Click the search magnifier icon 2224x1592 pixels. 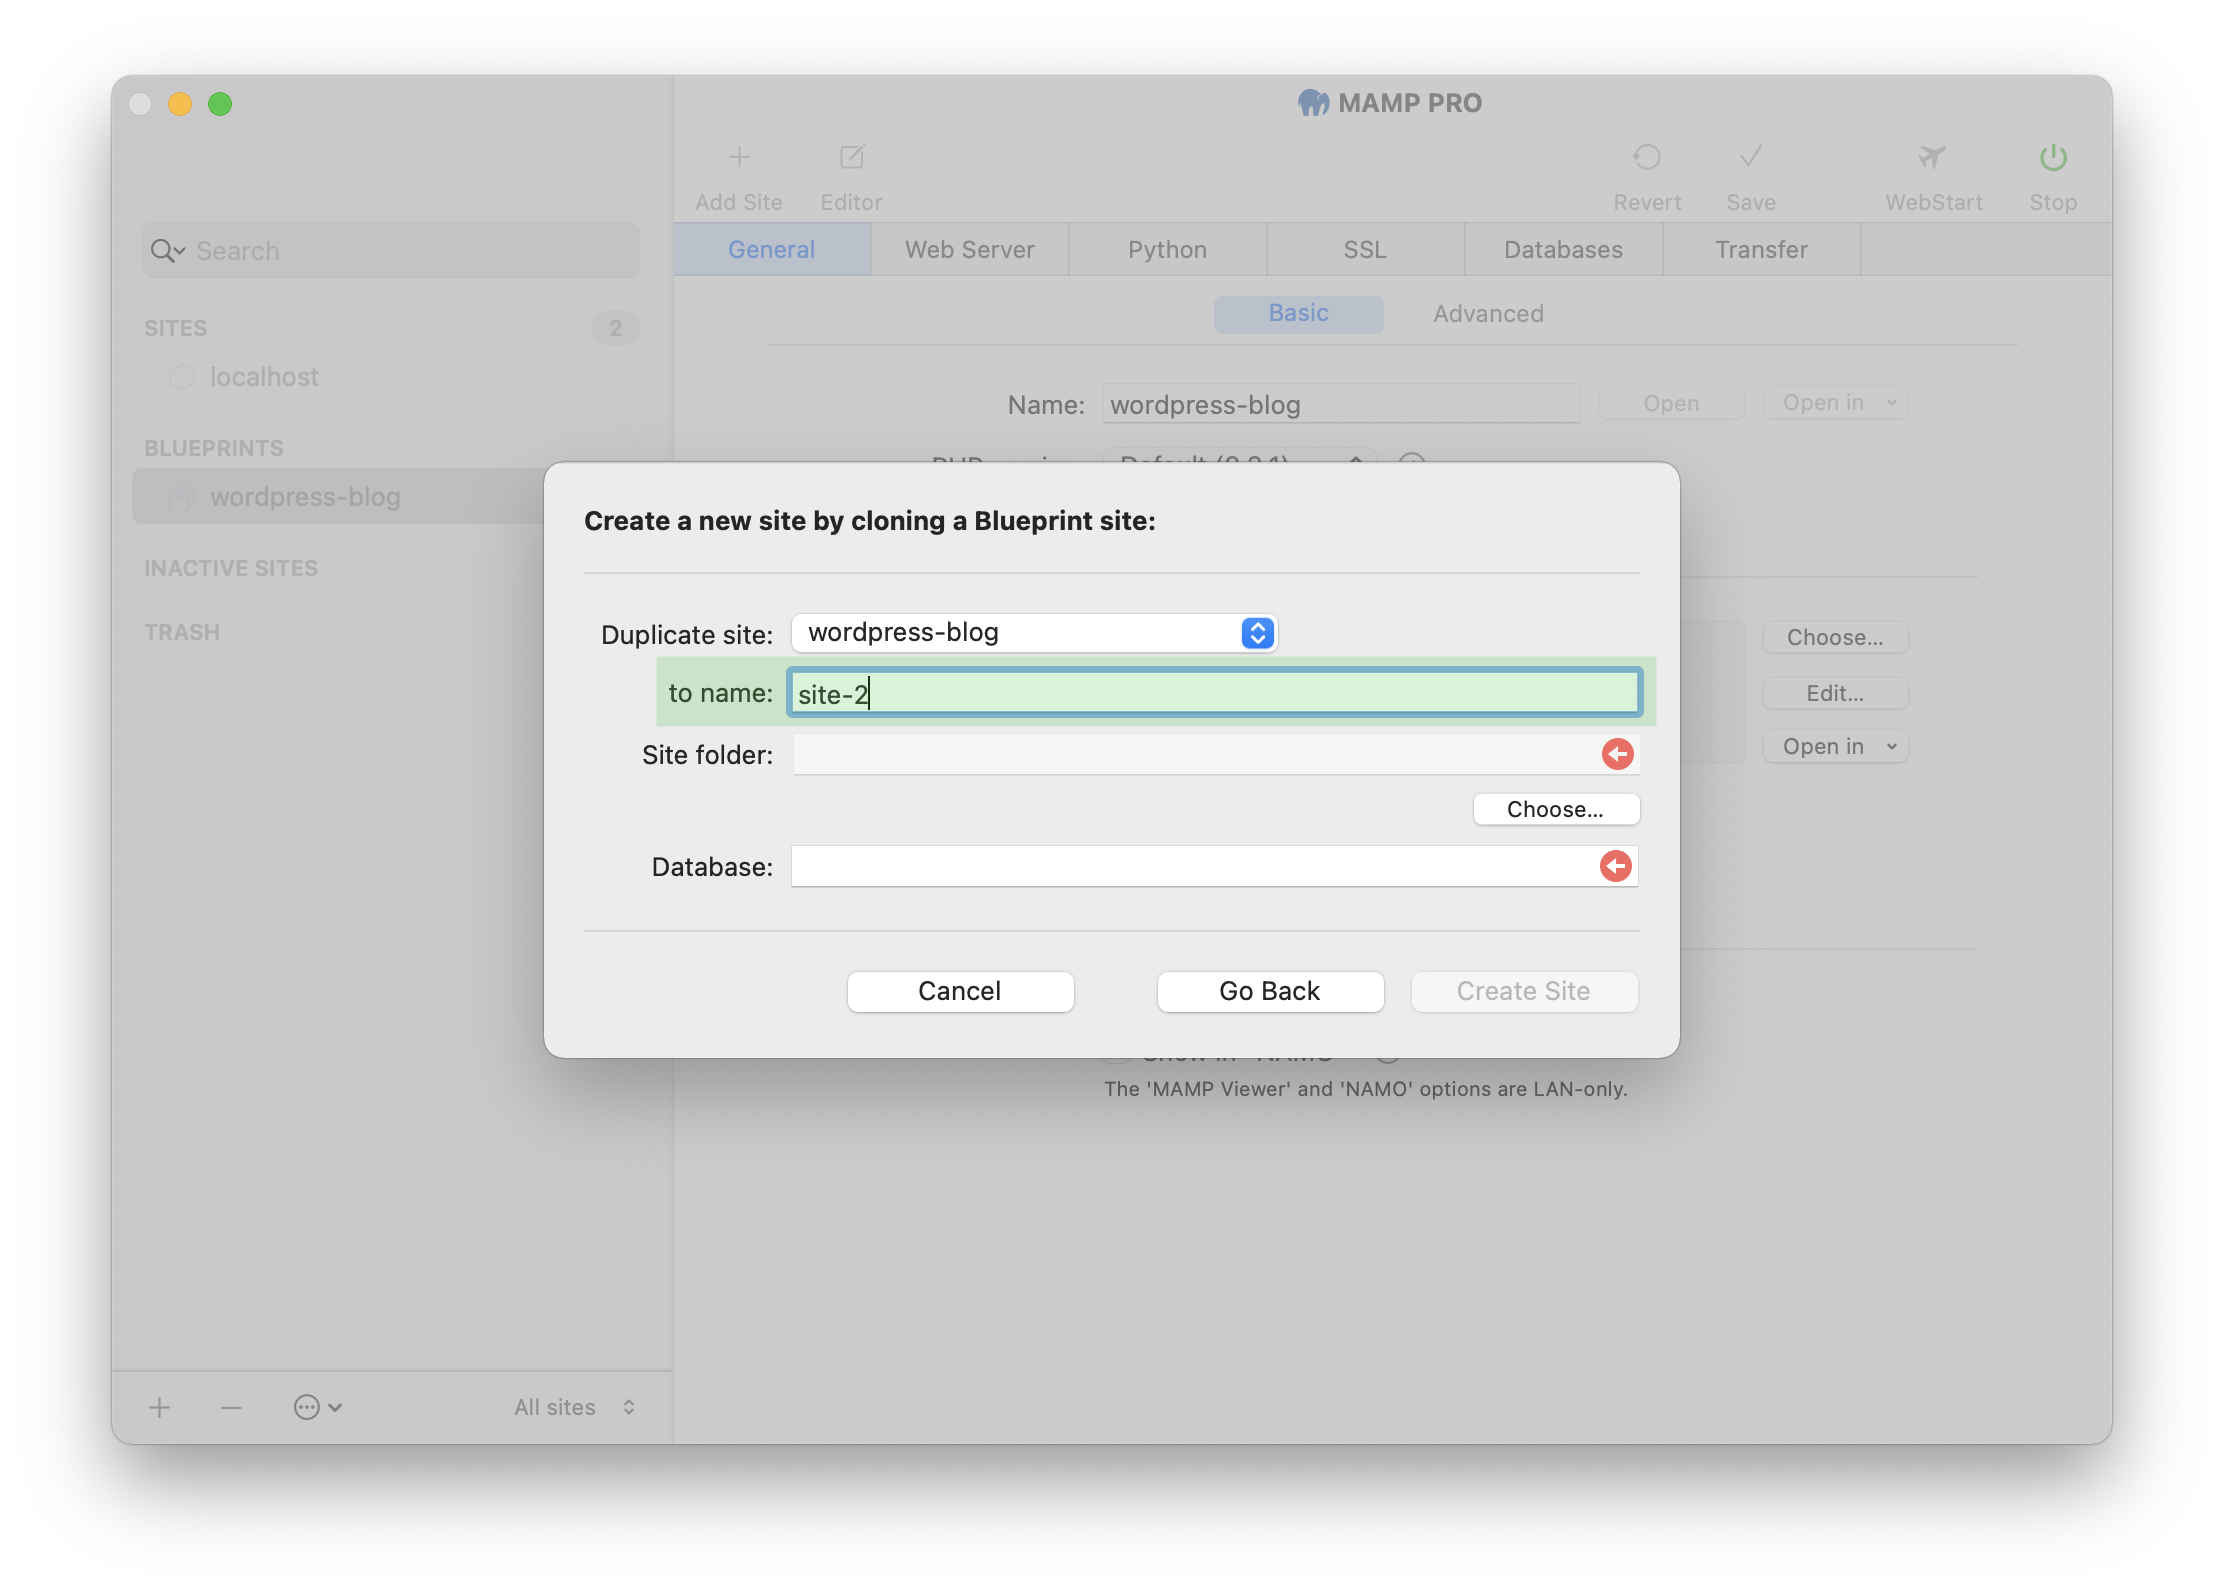tap(167, 251)
